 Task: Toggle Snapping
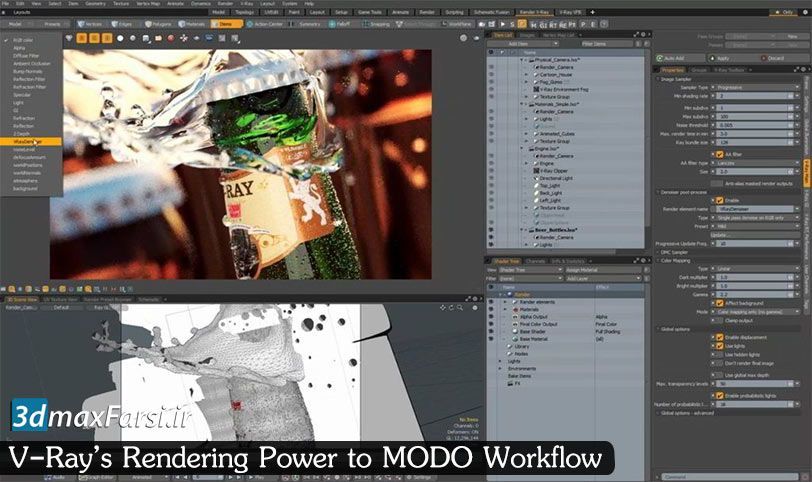click(x=376, y=24)
